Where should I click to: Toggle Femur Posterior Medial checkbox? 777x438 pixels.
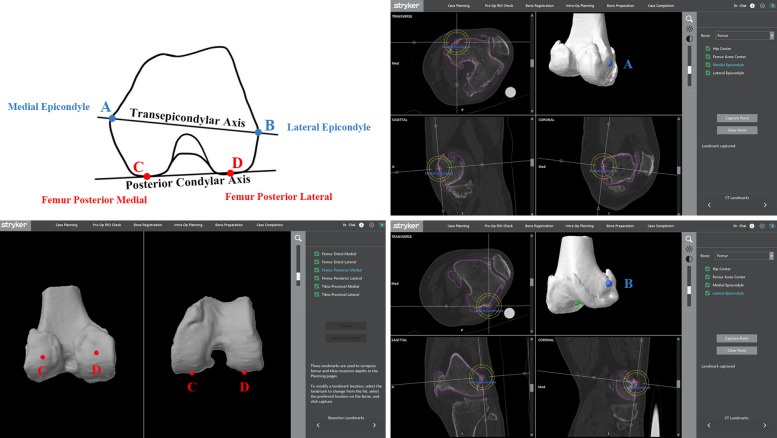317,270
